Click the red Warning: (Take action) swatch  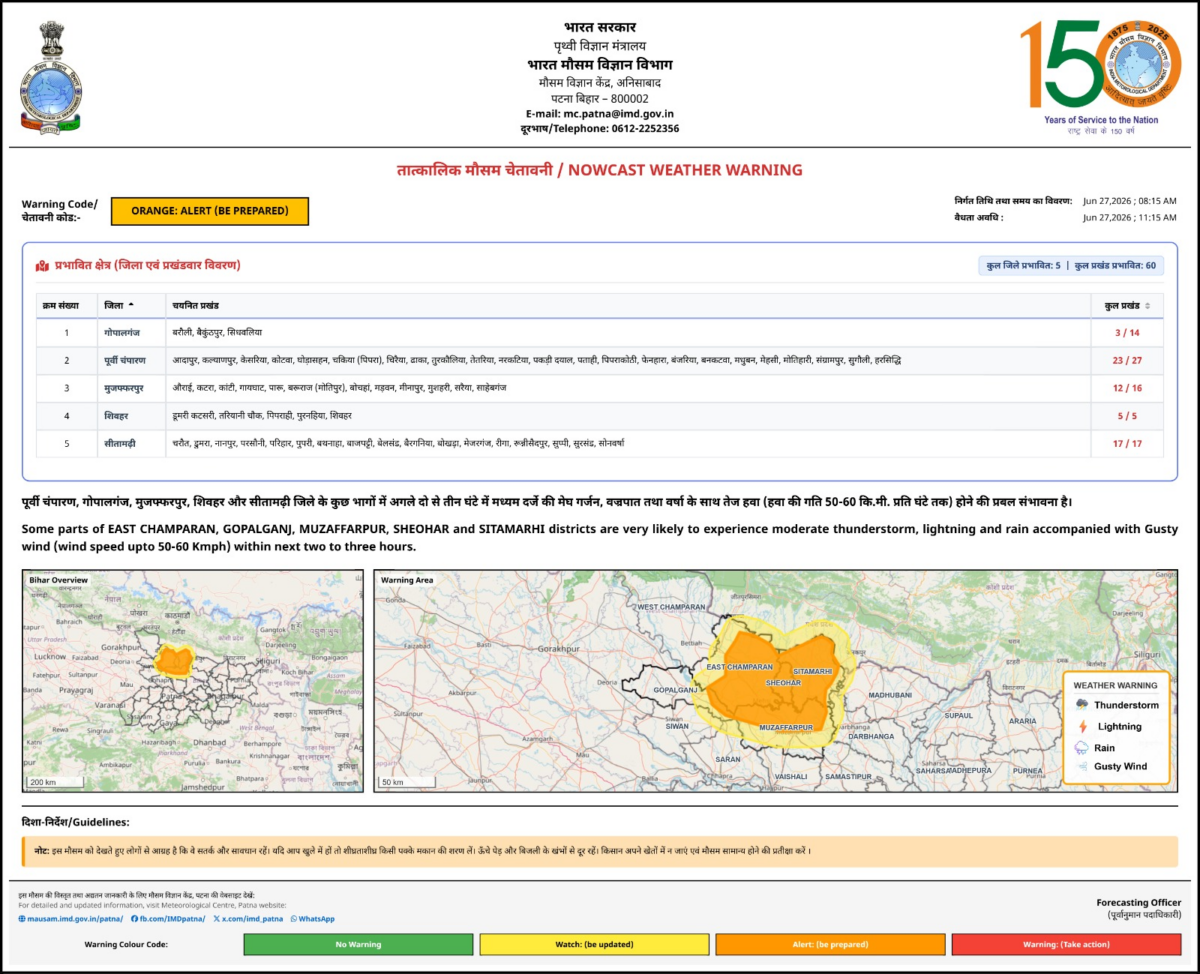[1065, 944]
